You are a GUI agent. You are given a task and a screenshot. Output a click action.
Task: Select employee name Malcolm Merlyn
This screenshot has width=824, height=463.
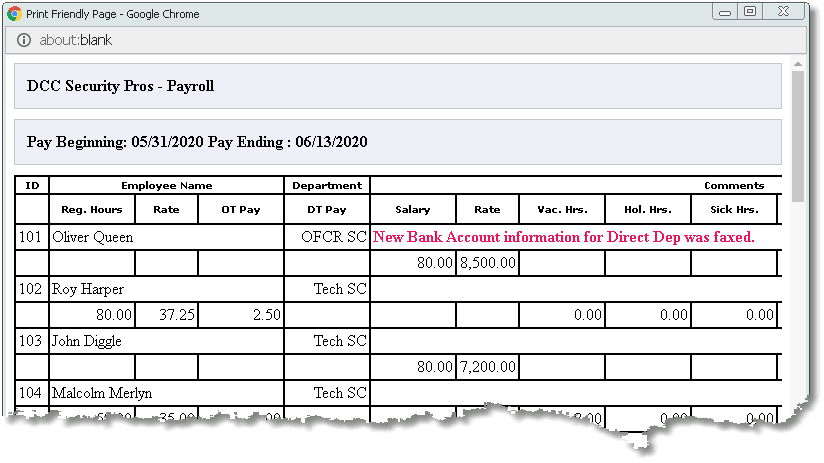coord(102,393)
